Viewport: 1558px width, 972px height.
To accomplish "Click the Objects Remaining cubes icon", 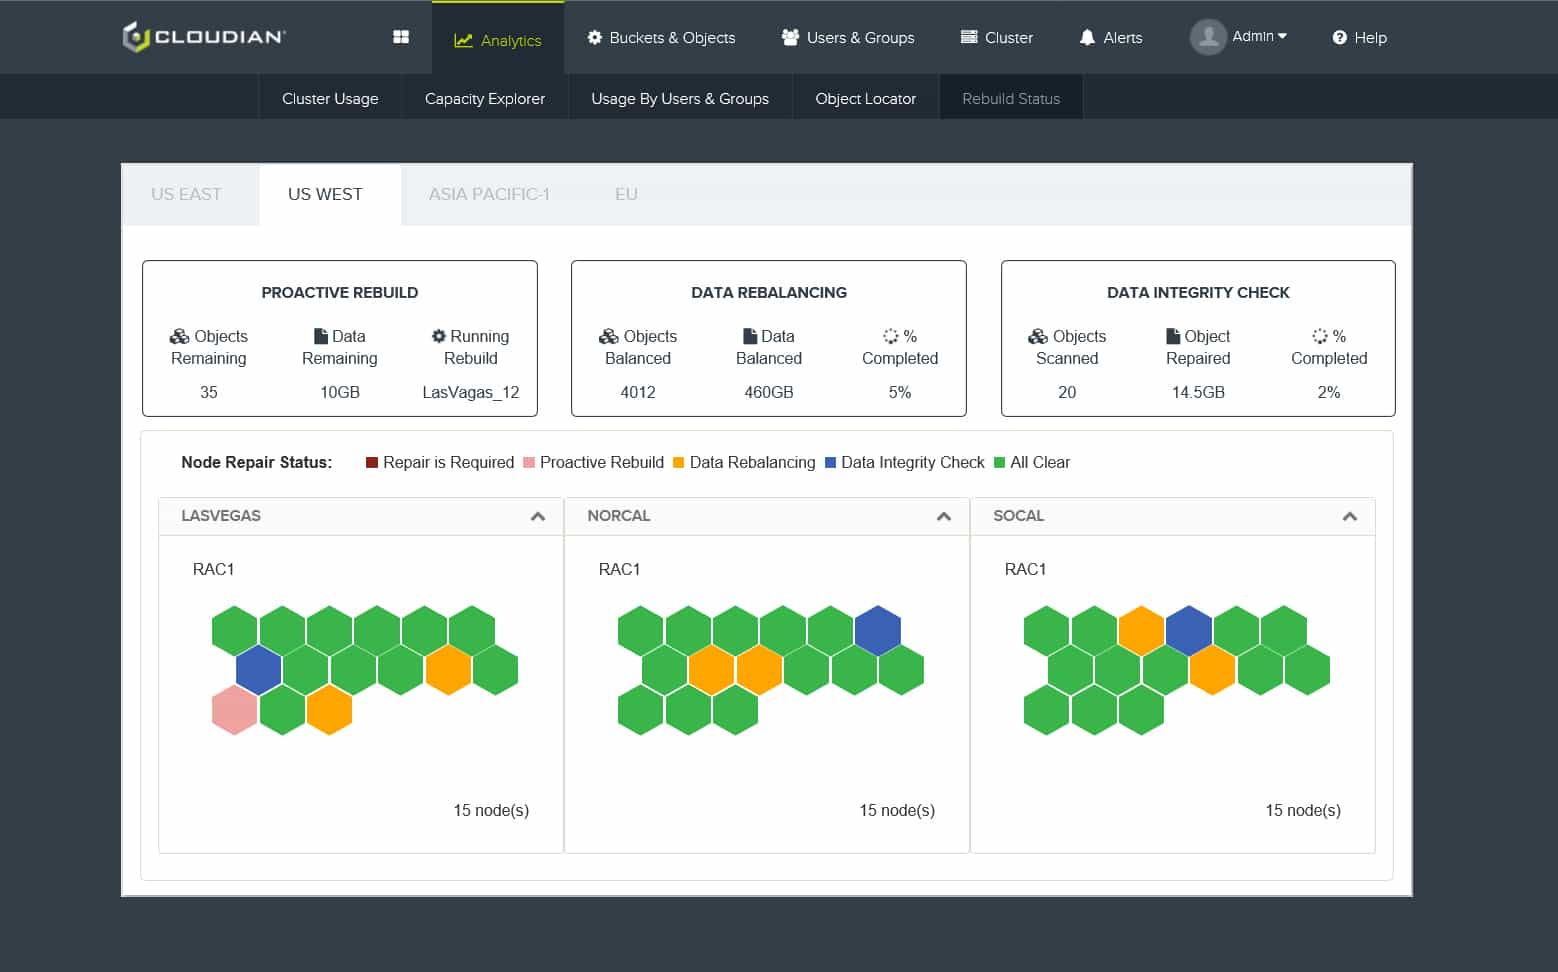I will point(180,336).
